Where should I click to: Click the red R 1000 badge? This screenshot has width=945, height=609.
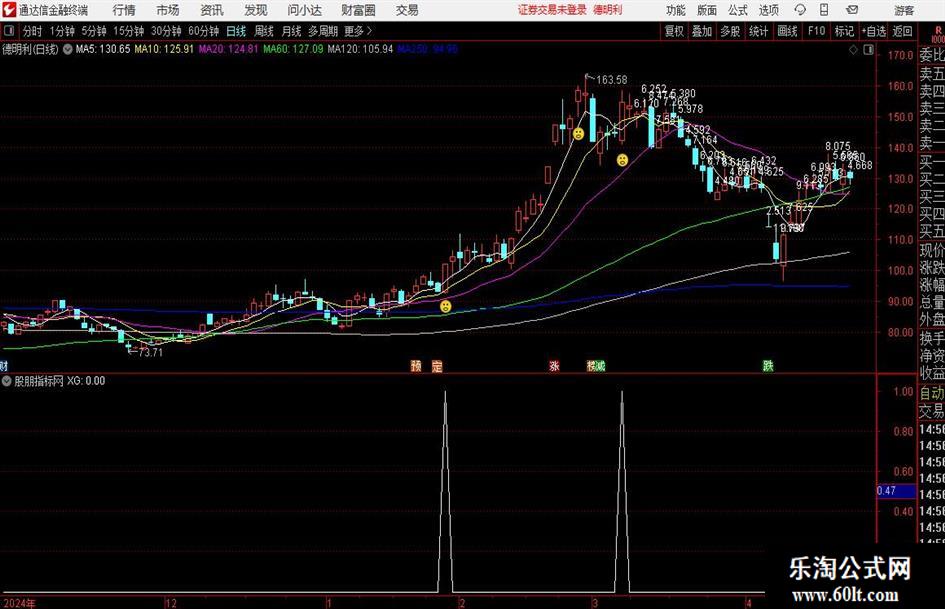click(938, 35)
